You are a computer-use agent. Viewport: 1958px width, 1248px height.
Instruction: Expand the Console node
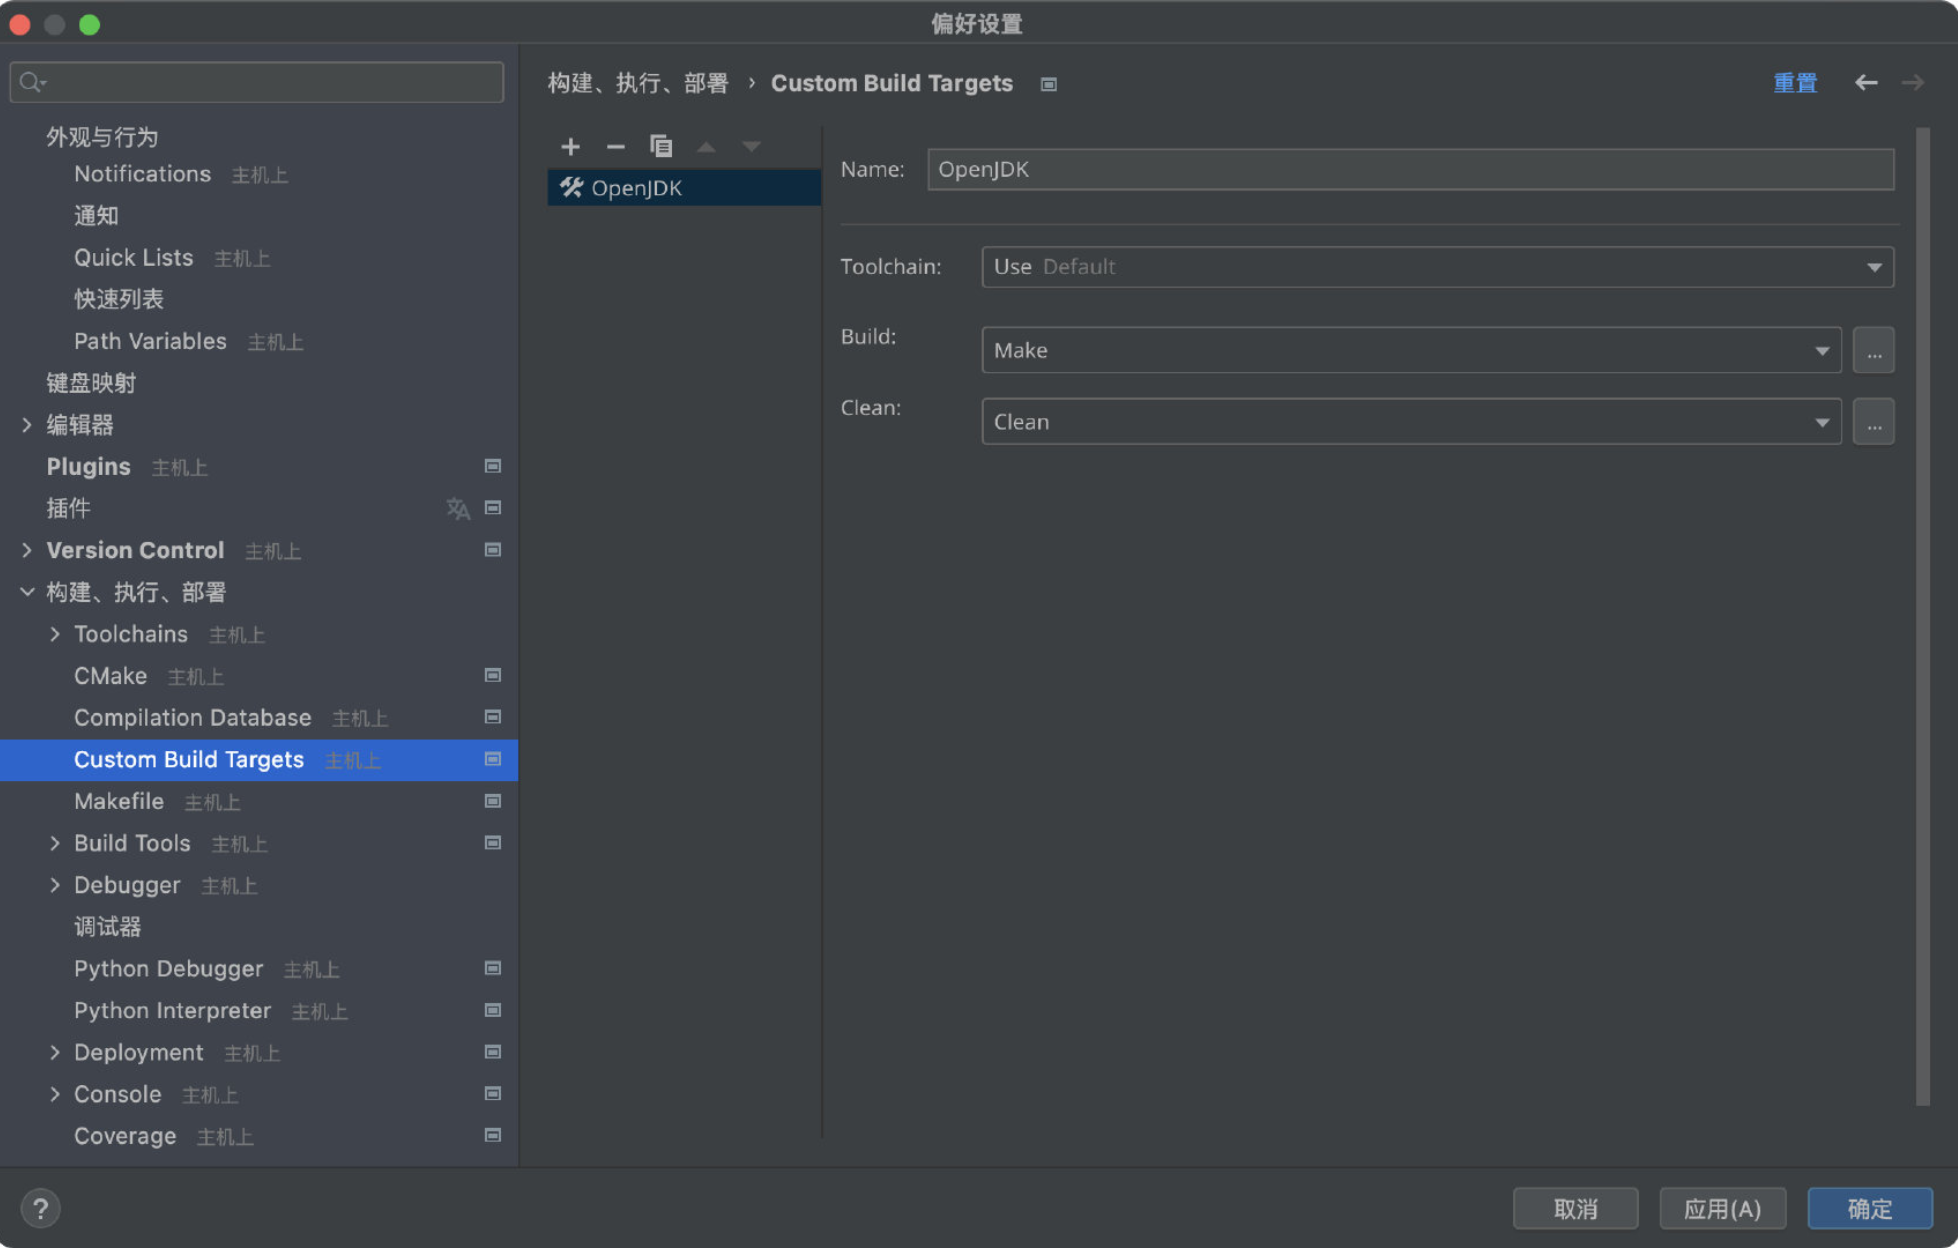tap(55, 1094)
